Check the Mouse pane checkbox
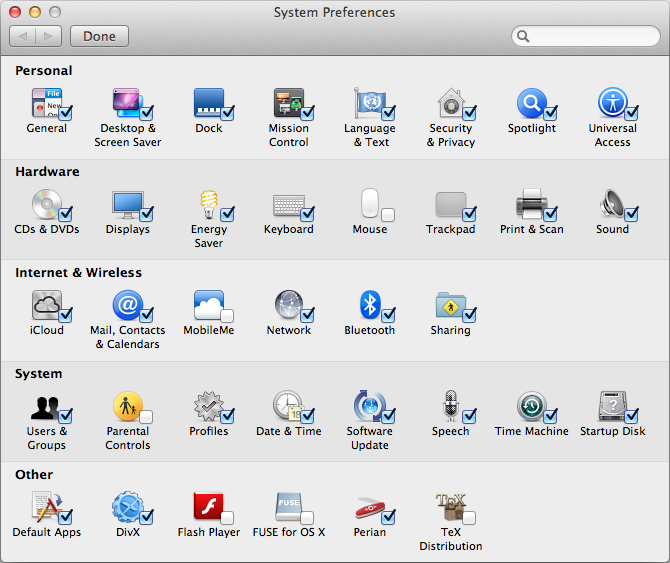 388,214
